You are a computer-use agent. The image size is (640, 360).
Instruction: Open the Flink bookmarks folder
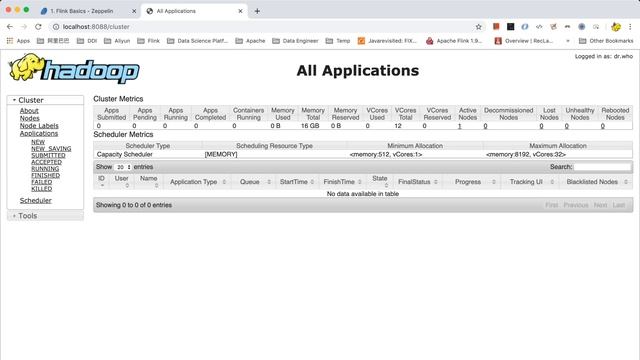click(x=149, y=41)
